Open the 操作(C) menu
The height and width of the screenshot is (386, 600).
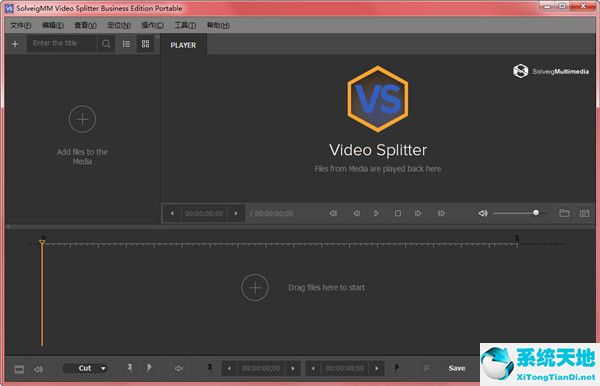152,25
